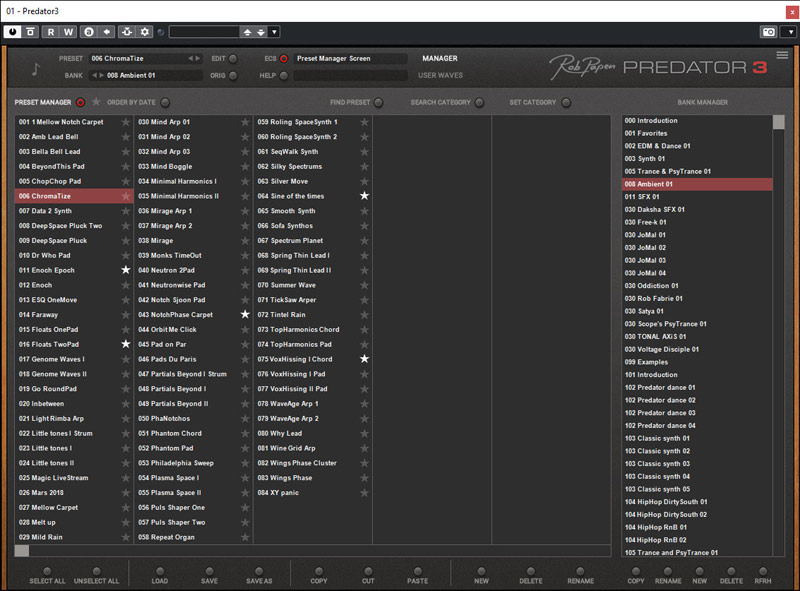Toggle the favorites star filter next to Preset Manager
This screenshot has width=800, height=591.
[96, 102]
